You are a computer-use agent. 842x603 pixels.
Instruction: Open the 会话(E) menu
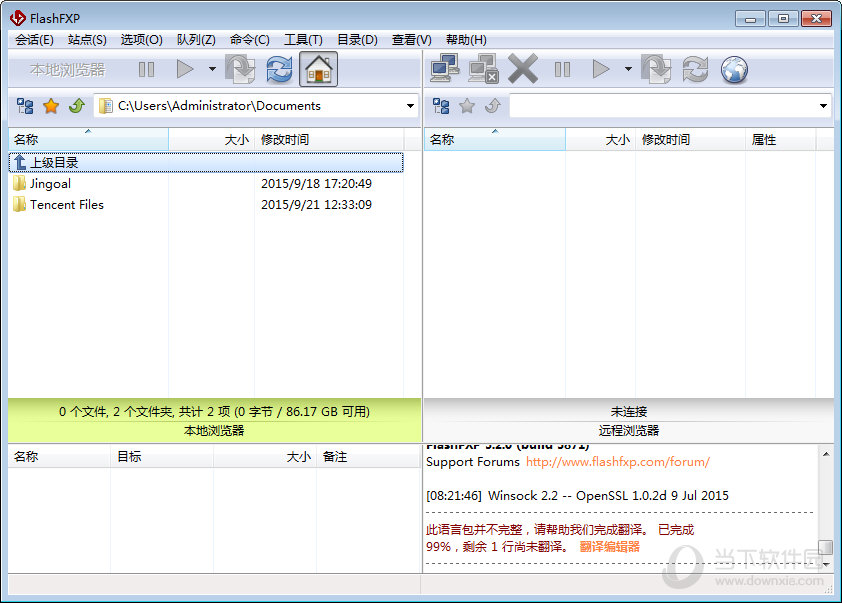[x=34, y=40]
